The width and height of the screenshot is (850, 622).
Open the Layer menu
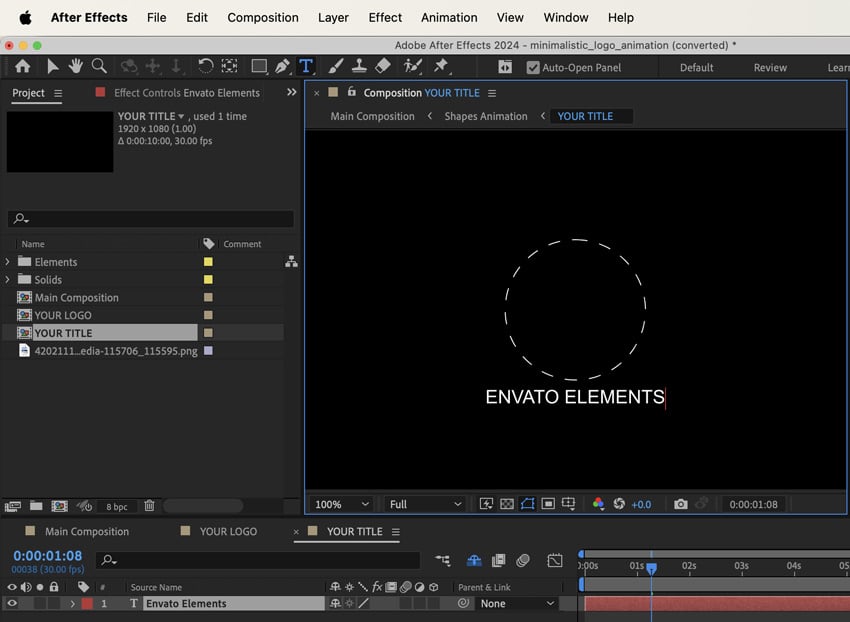pyautogui.click(x=333, y=17)
